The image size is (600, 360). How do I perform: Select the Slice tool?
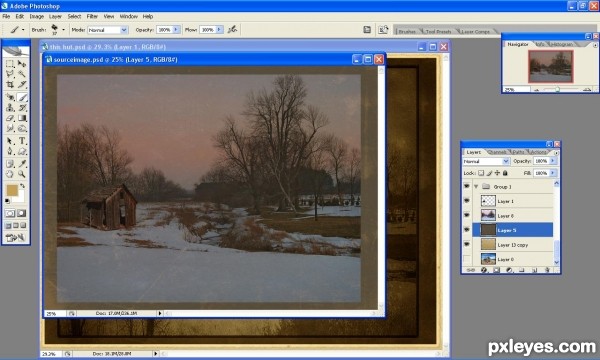[22, 84]
